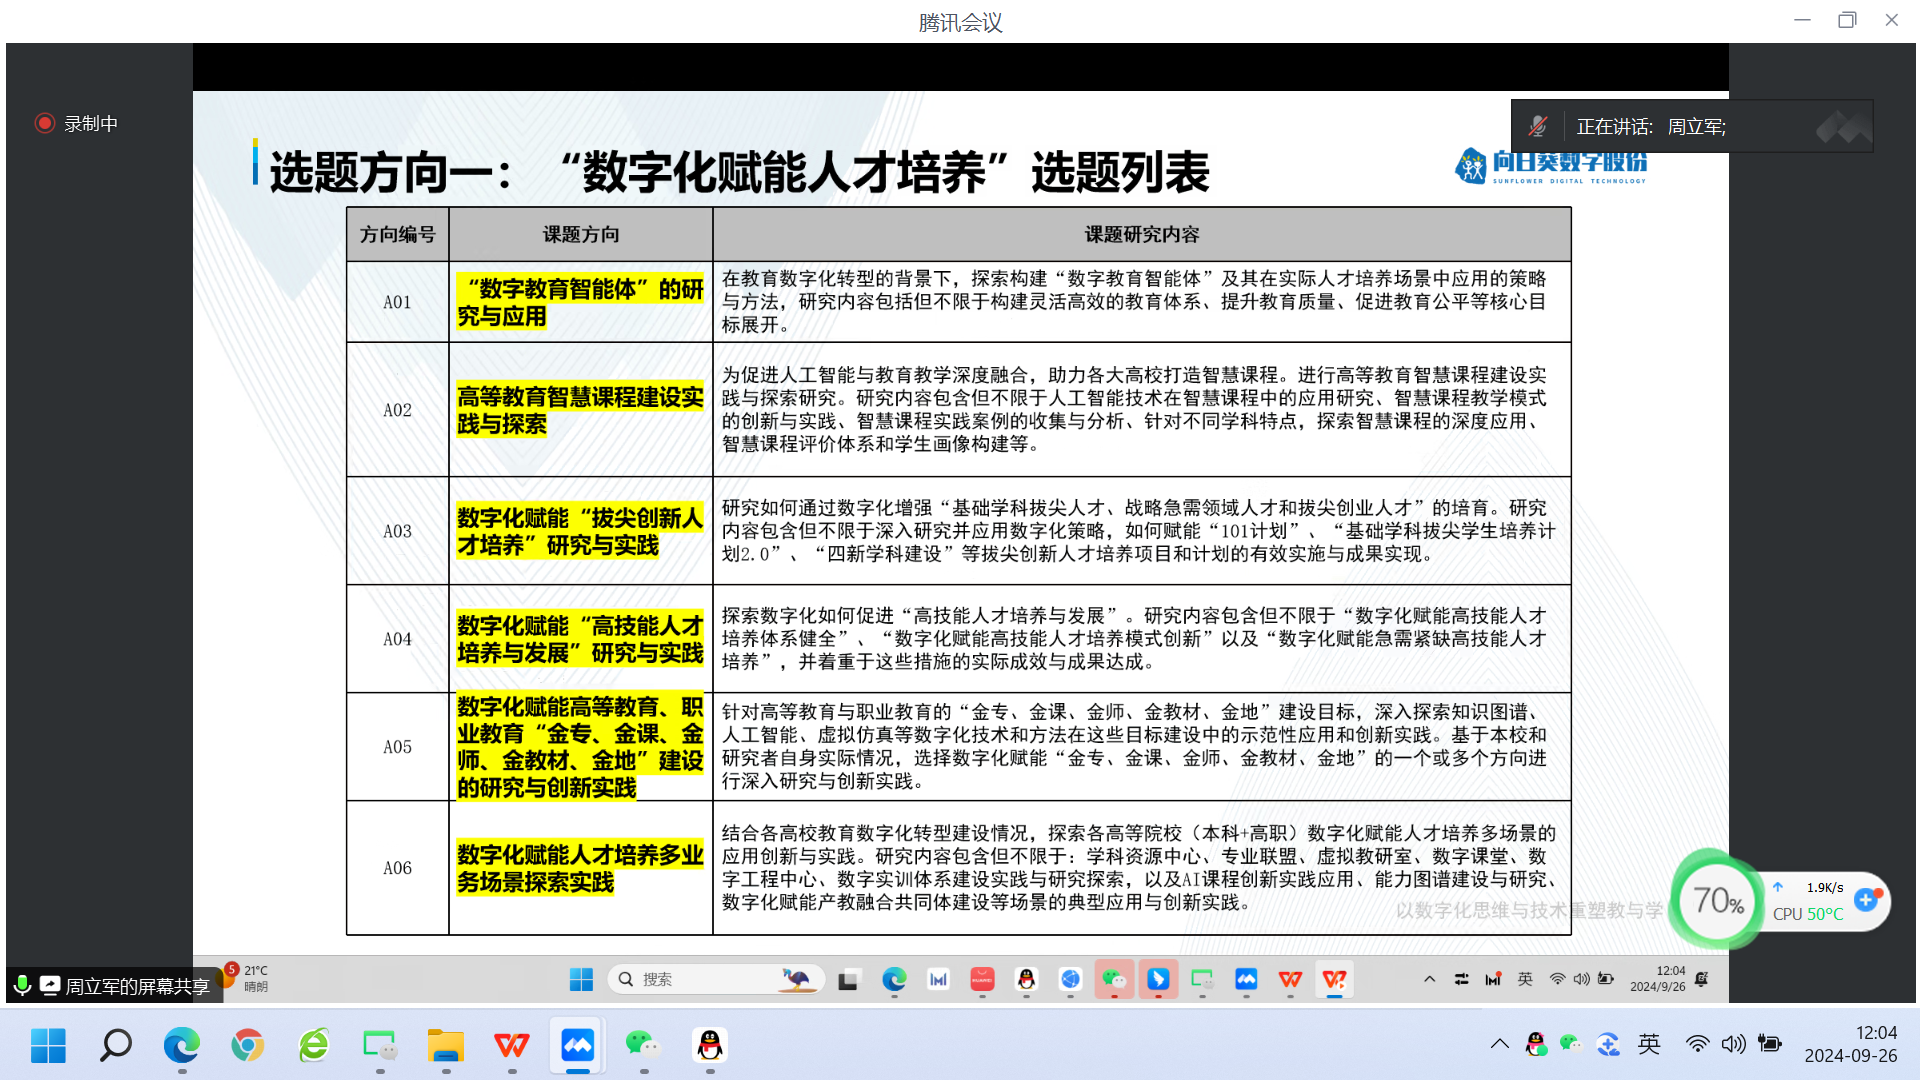
Task: Click the weather widget showing 21°C 晴朗
Action: click(245, 978)
